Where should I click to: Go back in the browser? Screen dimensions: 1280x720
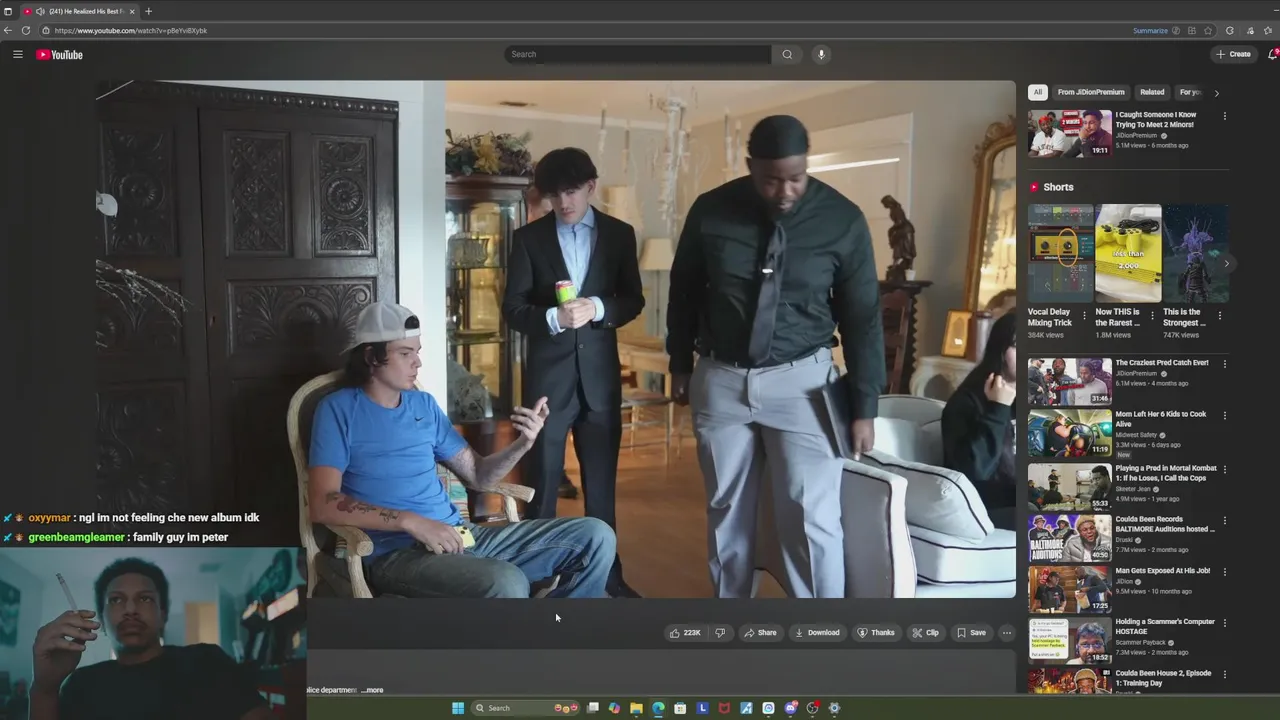(x=8, y=30)
